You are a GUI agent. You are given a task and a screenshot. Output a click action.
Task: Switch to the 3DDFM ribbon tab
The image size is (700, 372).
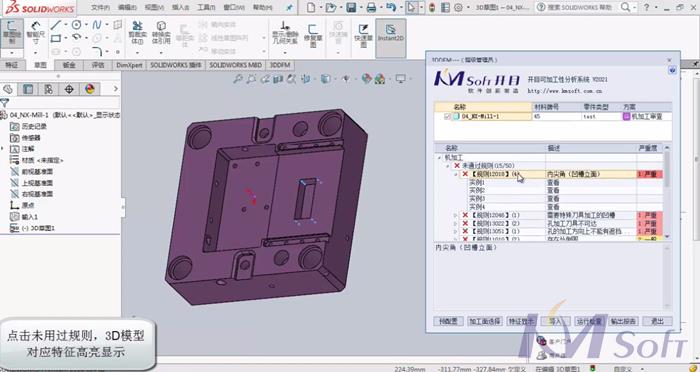tap(280, 65)
